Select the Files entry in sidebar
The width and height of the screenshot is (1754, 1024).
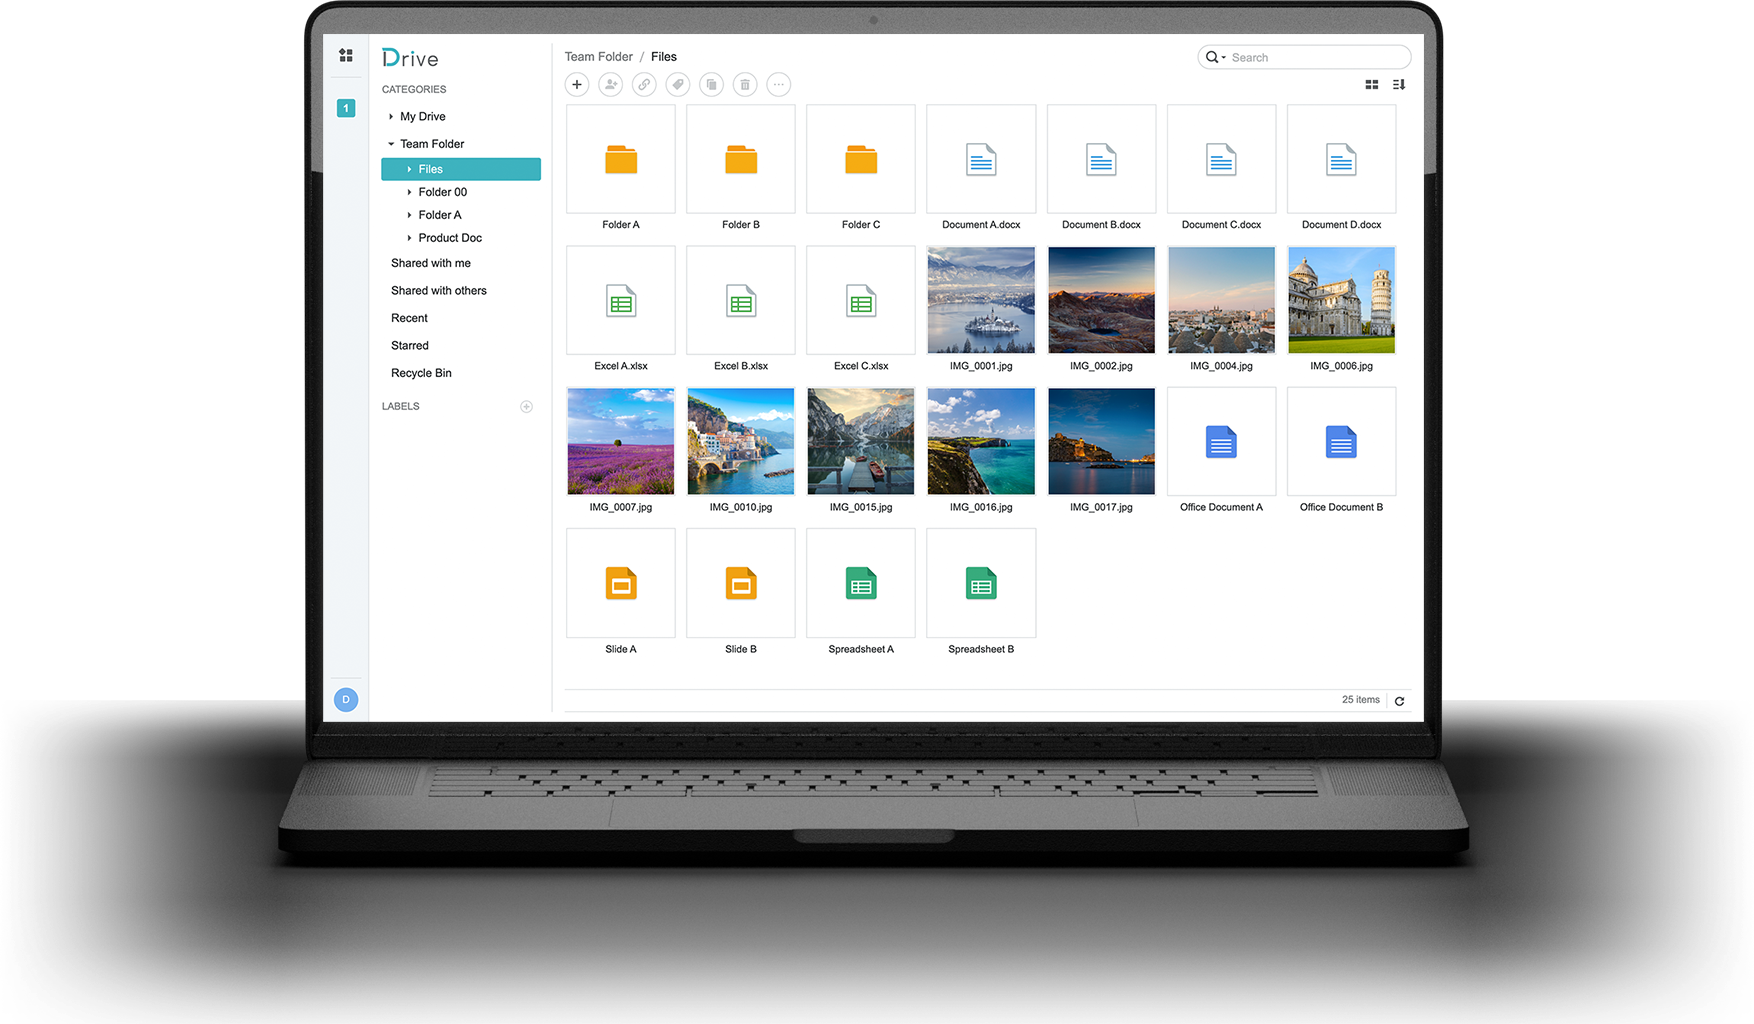point(430,169)
